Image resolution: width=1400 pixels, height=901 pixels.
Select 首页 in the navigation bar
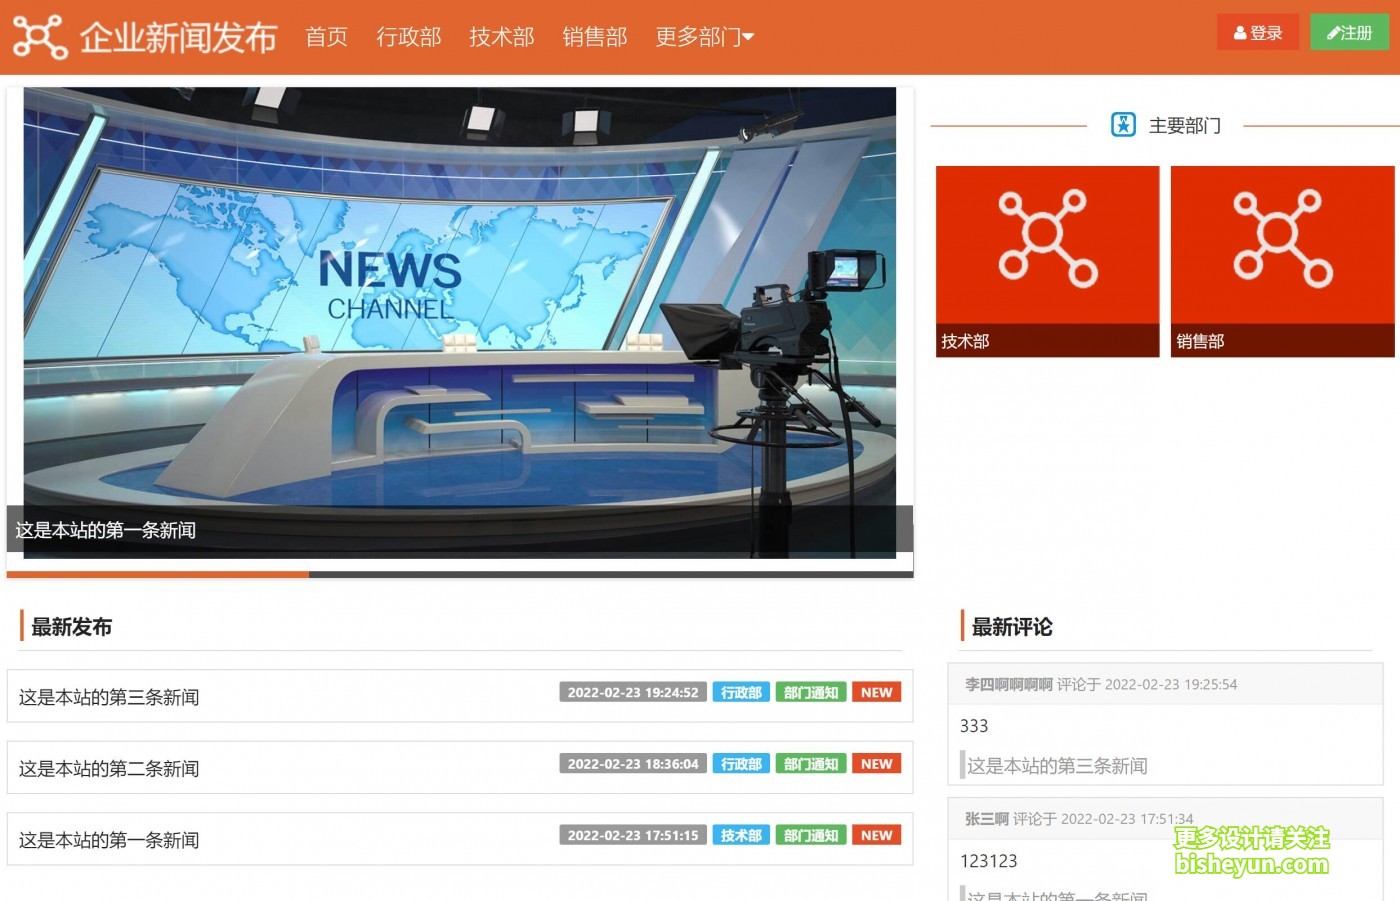[325, 37]
